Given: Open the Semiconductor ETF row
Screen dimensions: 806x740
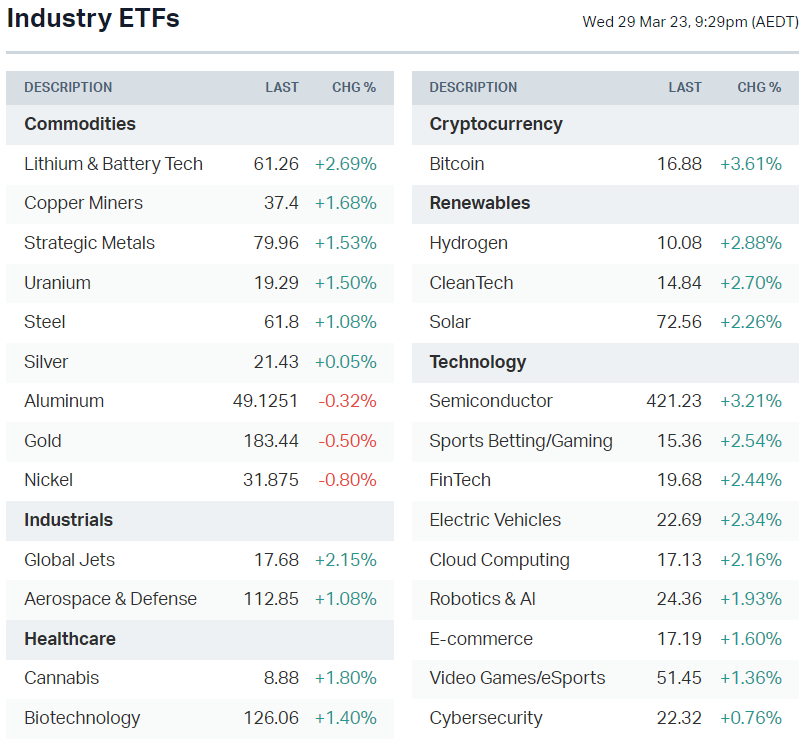Looking at the screenshot, I should 491,401.
